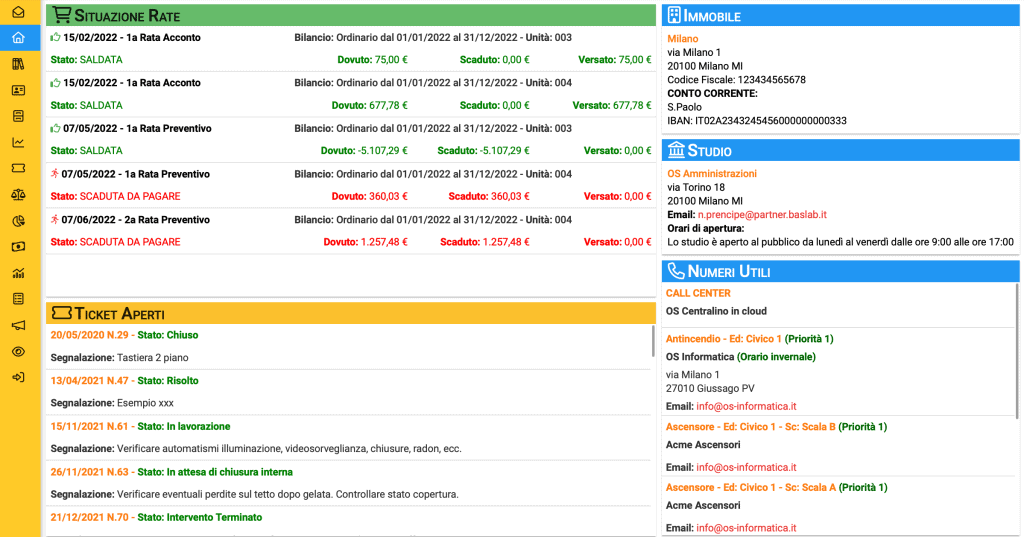Click 'Ascensore - Ed: Civico 1 - Sc: Scala A' entry
Image resolution: width=1024 pixels, height=537 pixels.
tap(750, 488)
